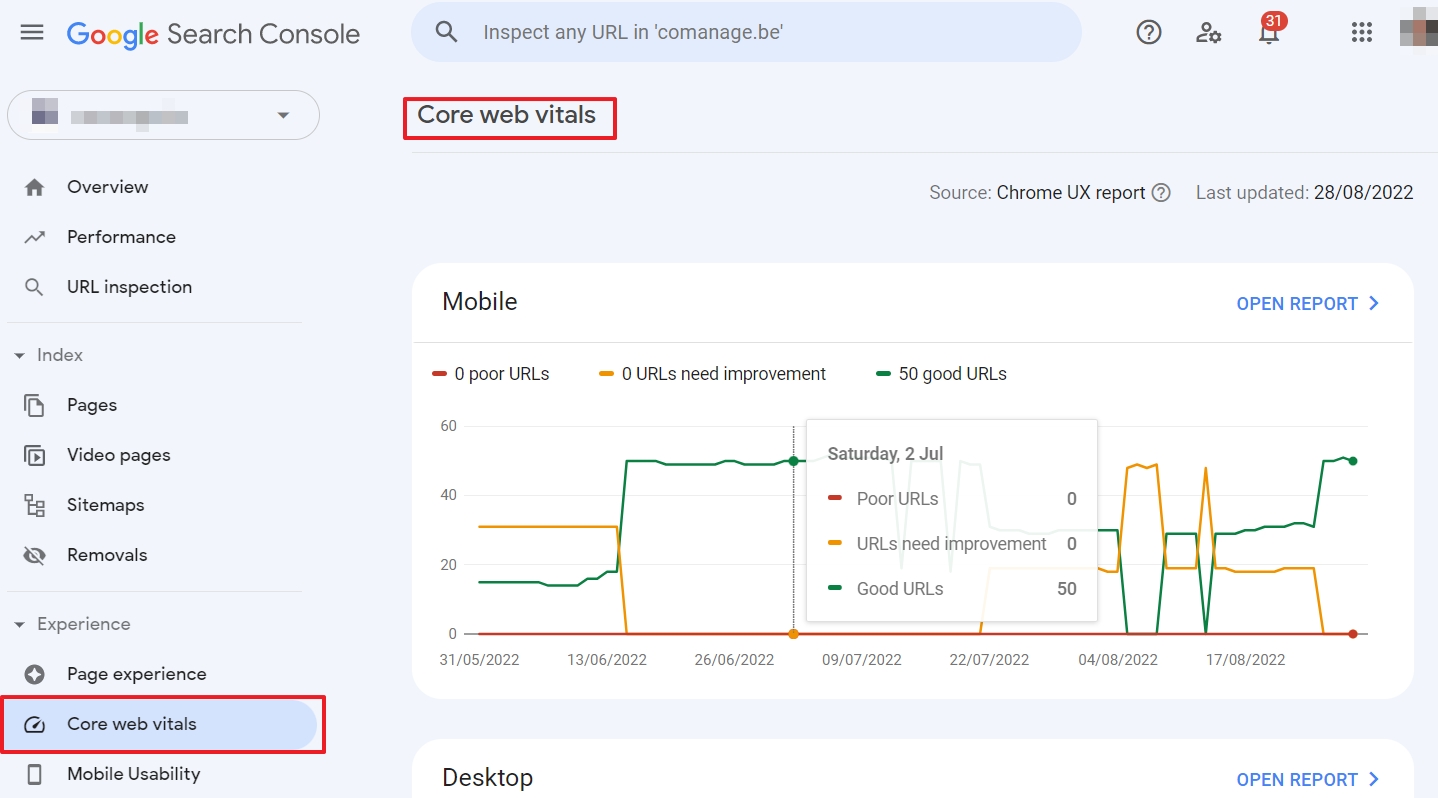This screenshot has width=1438, height=798.
Task: Click the Video pages icon
Action: (x=34, y=455)
